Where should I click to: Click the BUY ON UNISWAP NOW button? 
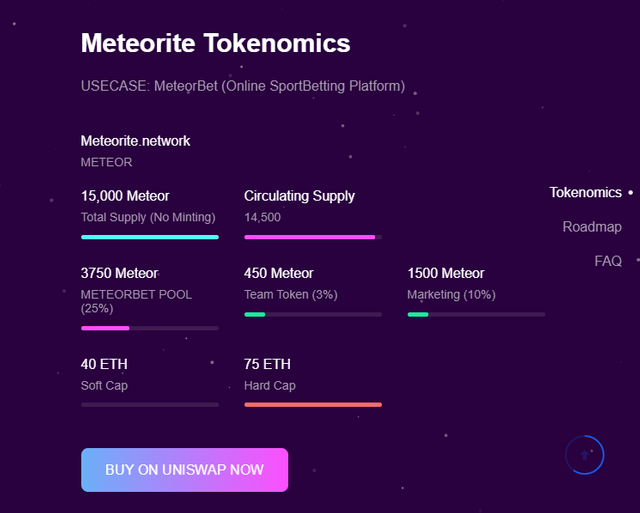tap(184, 470)
